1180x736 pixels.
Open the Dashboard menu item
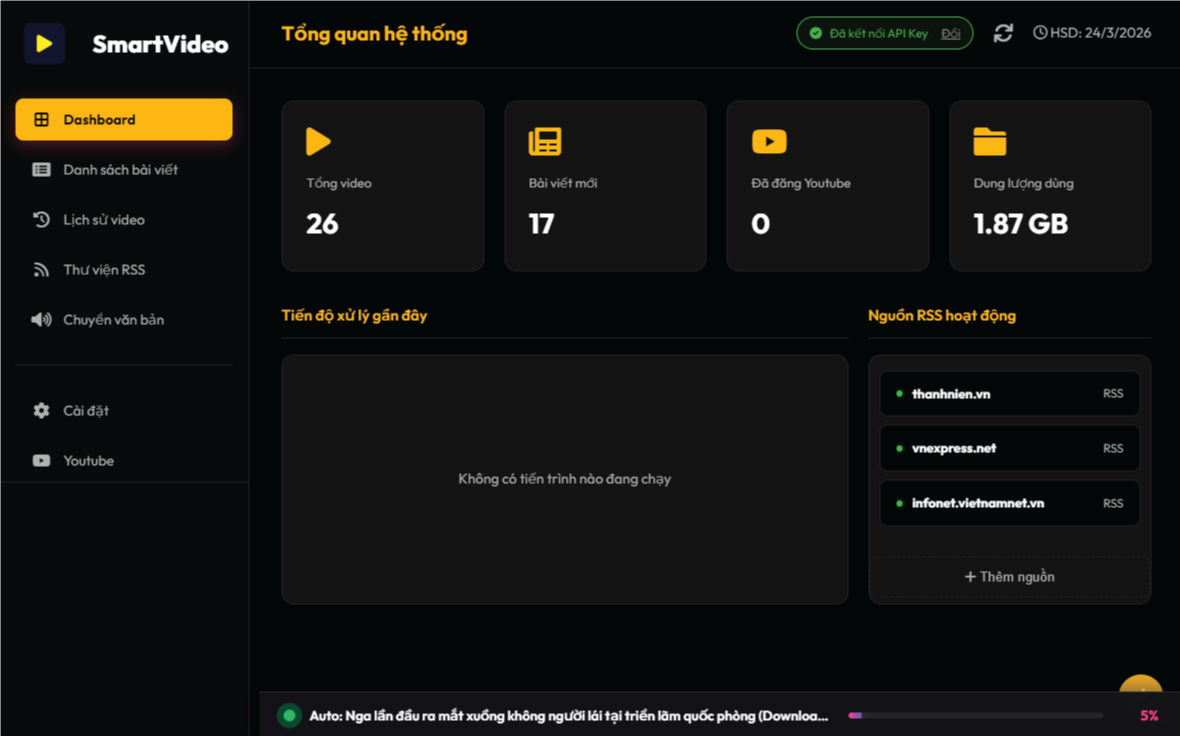click(124, 120)
